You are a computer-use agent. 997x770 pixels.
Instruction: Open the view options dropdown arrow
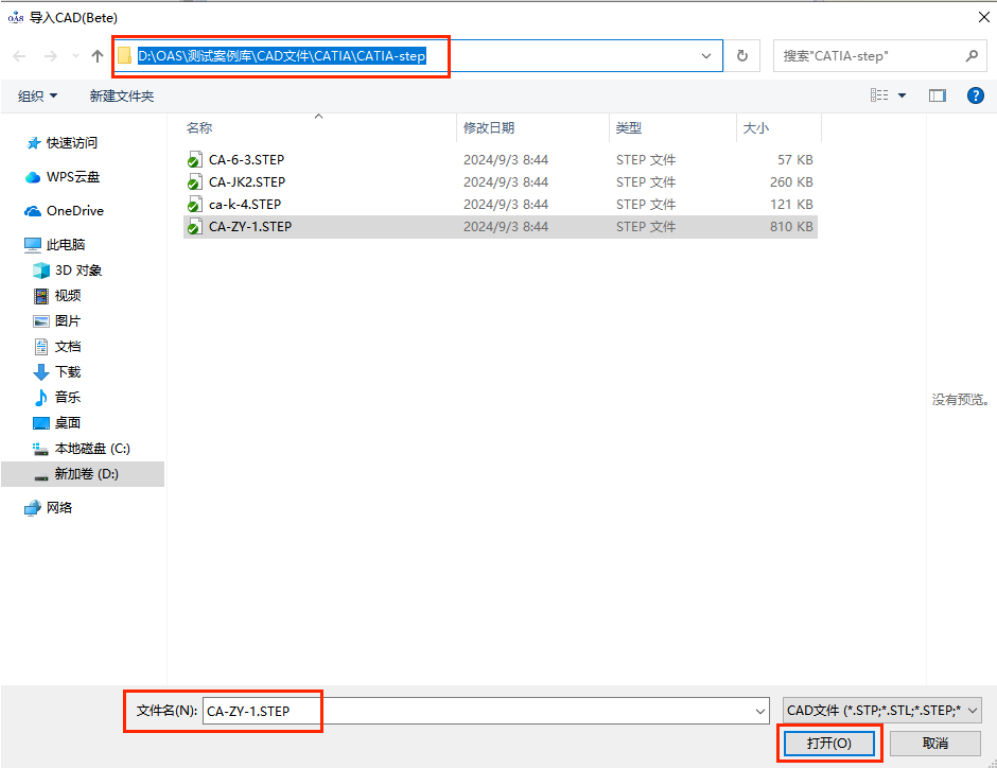tap(902, 96)
